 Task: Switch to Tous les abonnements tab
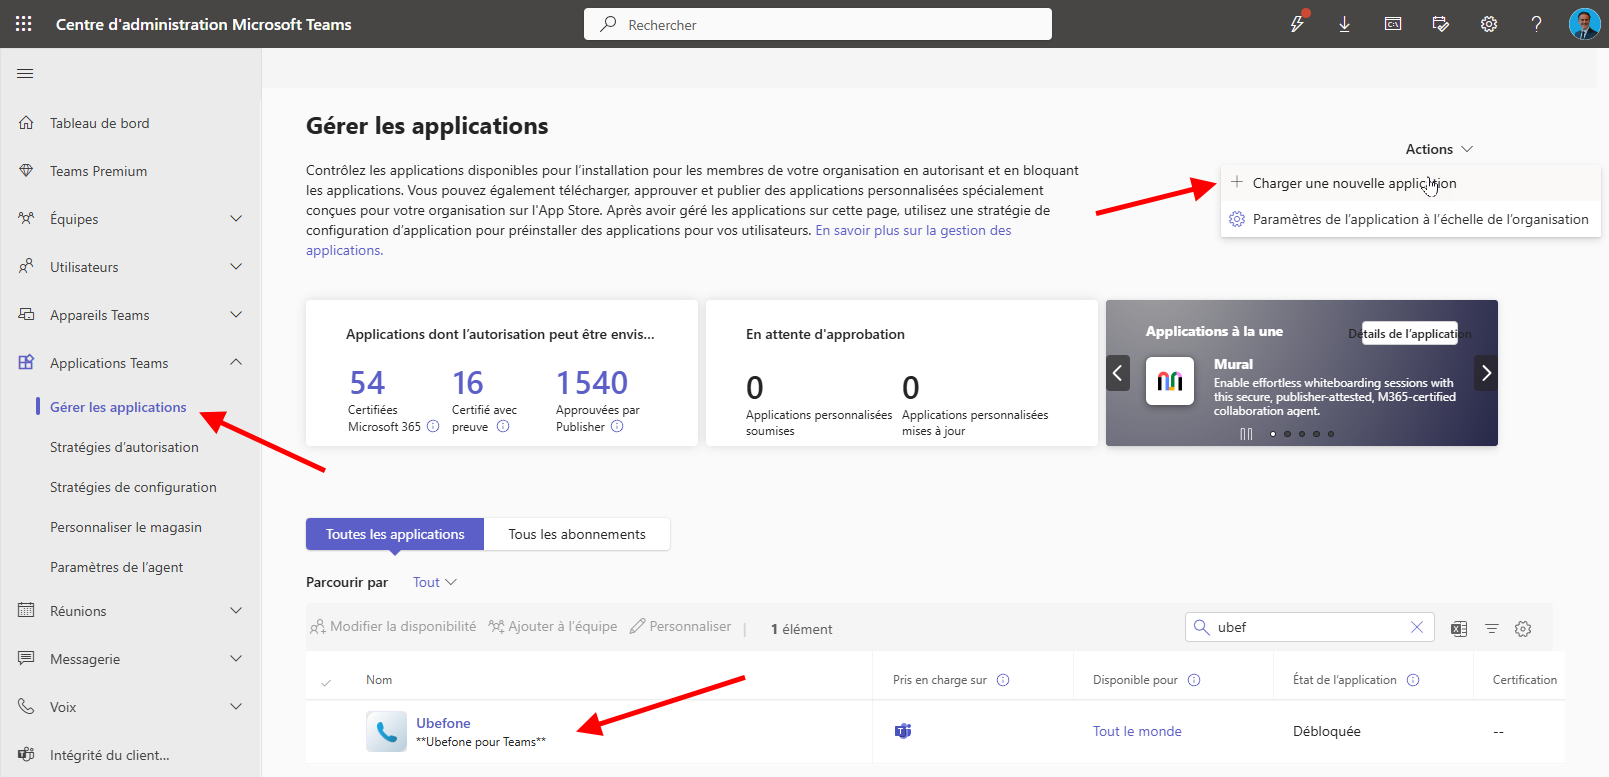coord(577,534)
